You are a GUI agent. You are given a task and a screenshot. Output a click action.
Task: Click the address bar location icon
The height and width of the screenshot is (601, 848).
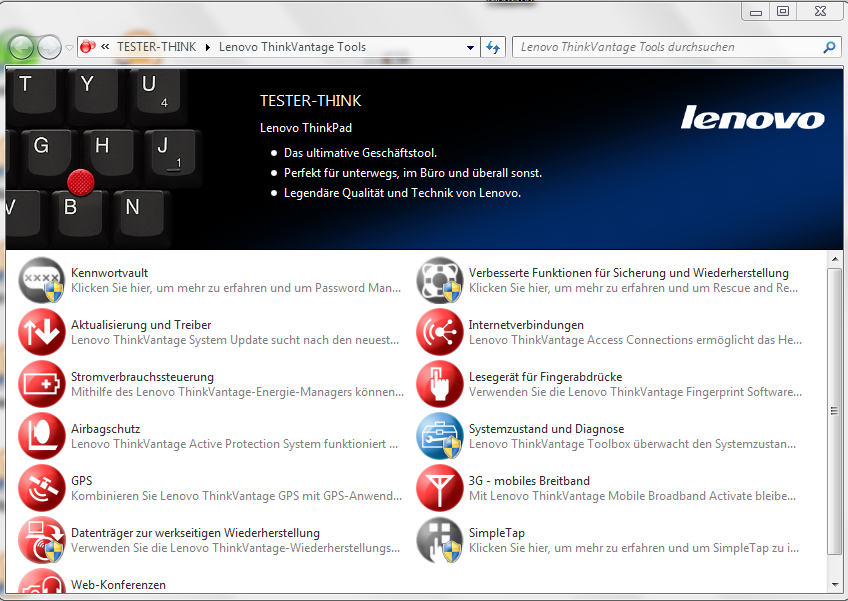(x=88, y=47)
